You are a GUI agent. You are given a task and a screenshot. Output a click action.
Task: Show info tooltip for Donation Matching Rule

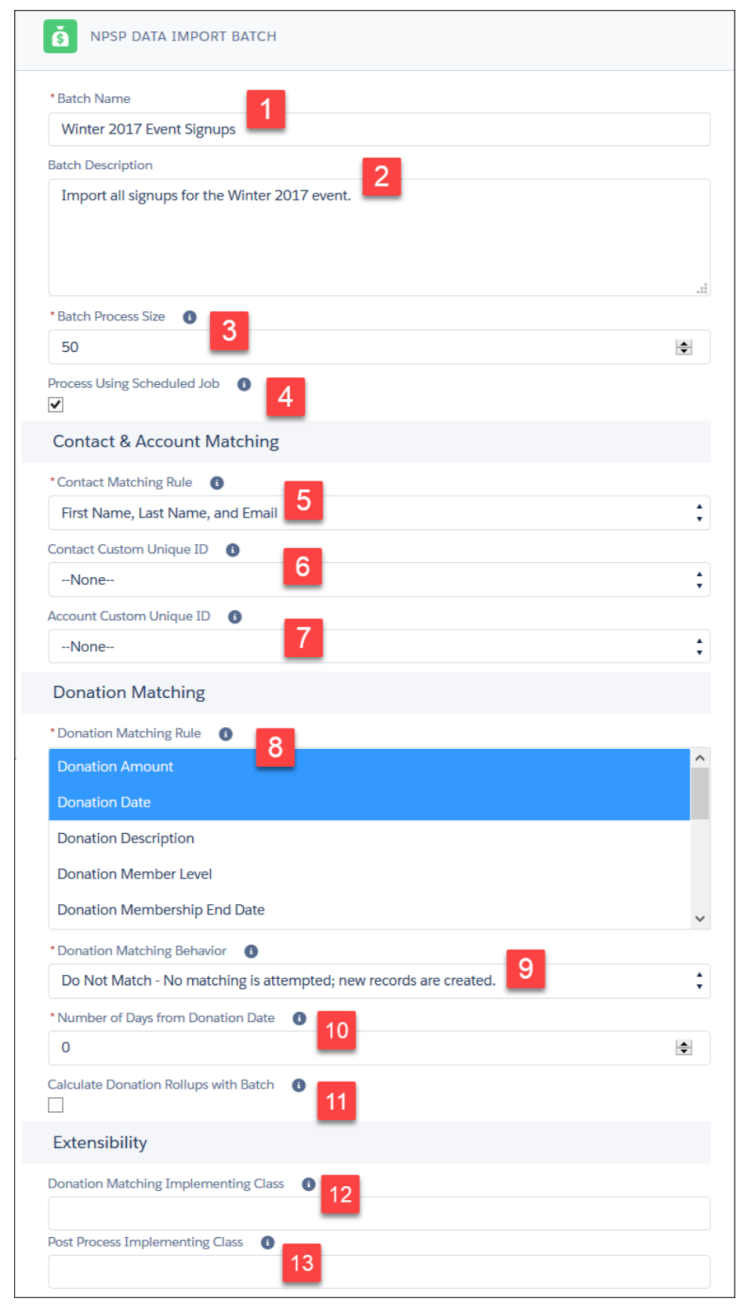tap(226, 734)
